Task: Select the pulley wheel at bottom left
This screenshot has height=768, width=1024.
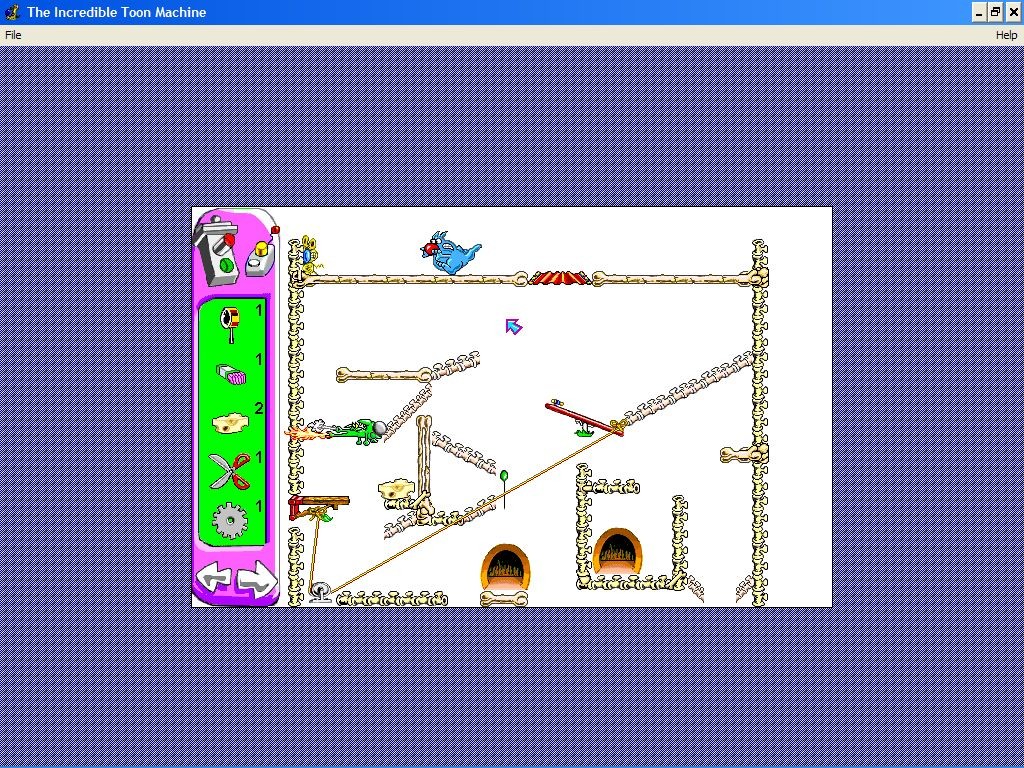Action: pyautogui.click(x=320, y=592)
